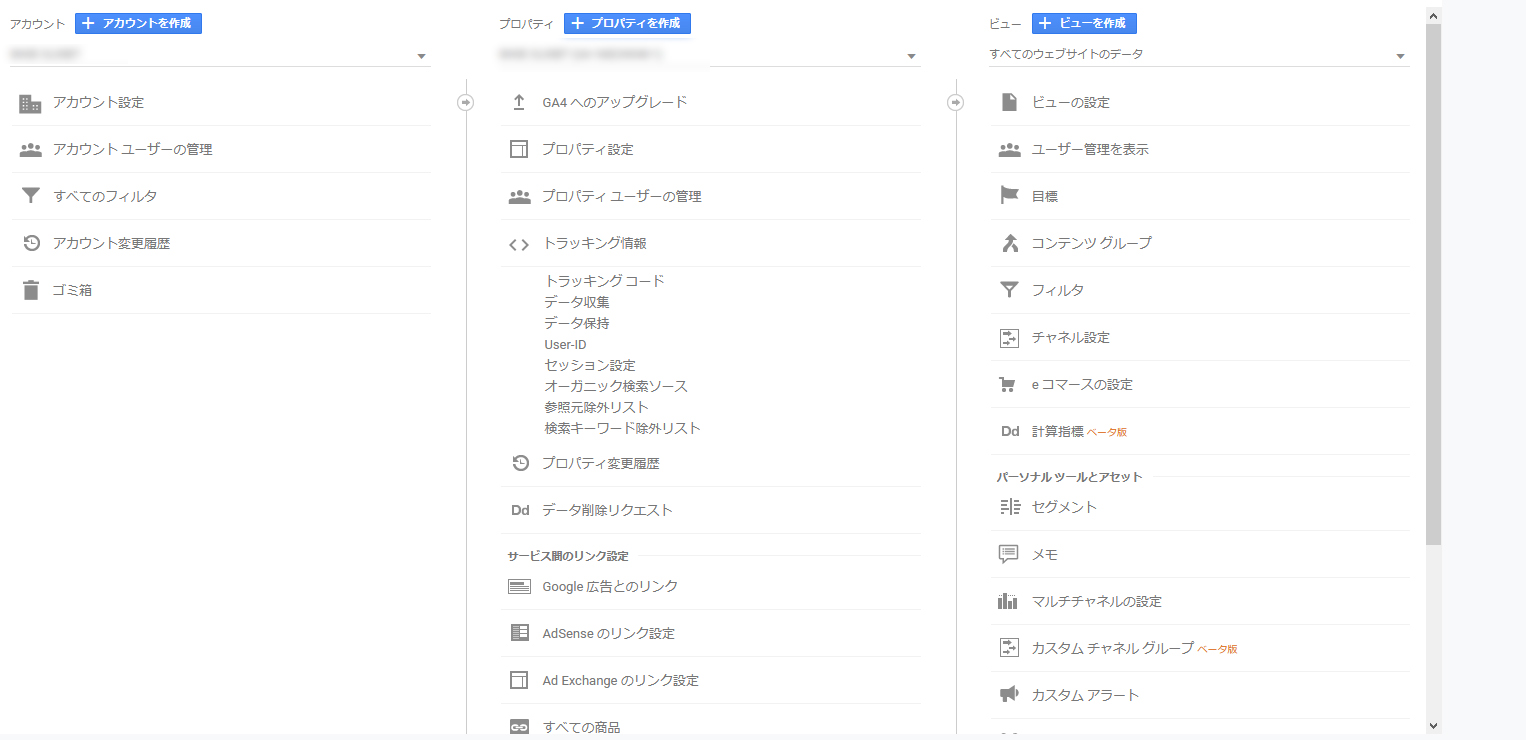This screenshot has height=740, width=1526.
Task: Open the マルチチャネルの設定 text
Action: (x=1096, y=601)
